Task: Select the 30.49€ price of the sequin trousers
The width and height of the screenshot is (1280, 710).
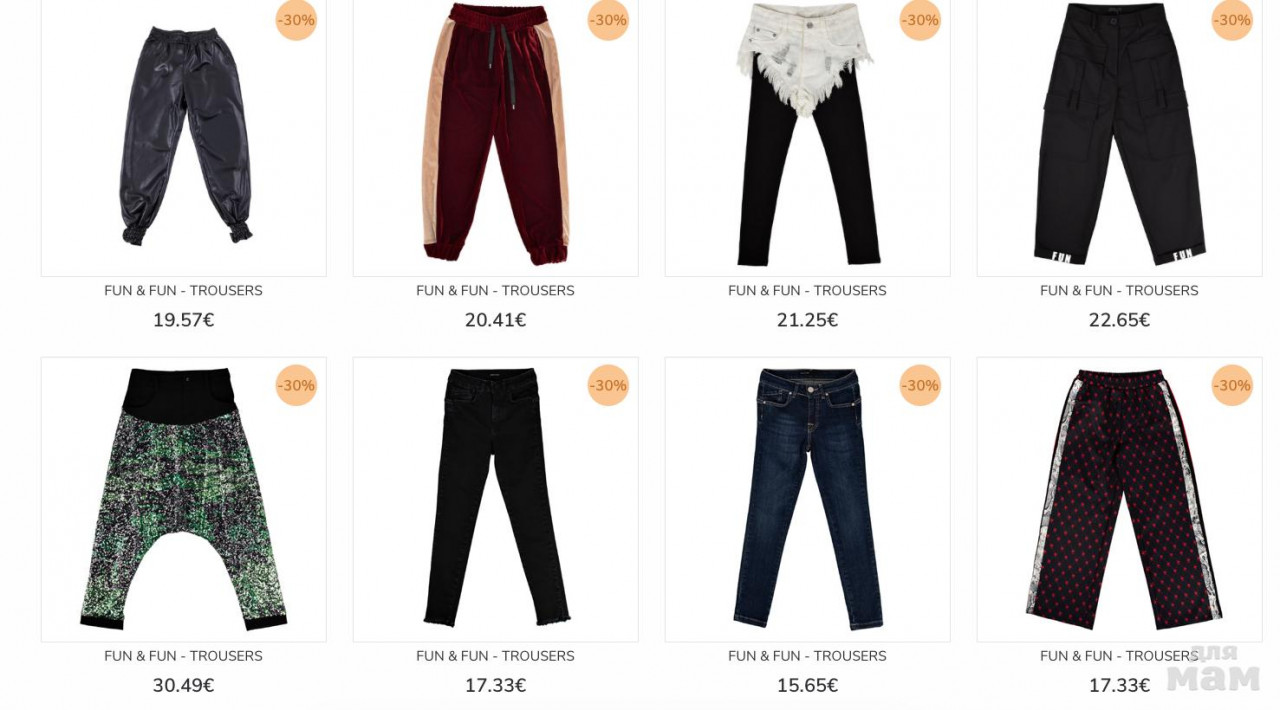Action: [183, 686]
